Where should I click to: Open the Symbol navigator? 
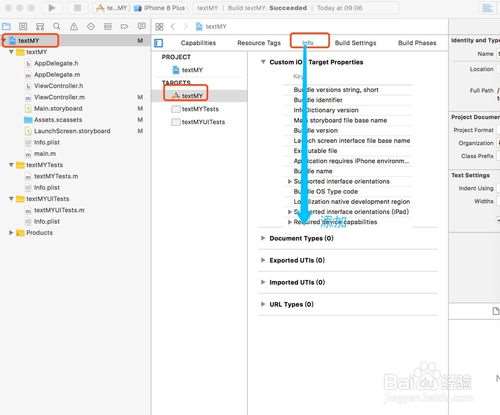[x=40, y=26]
